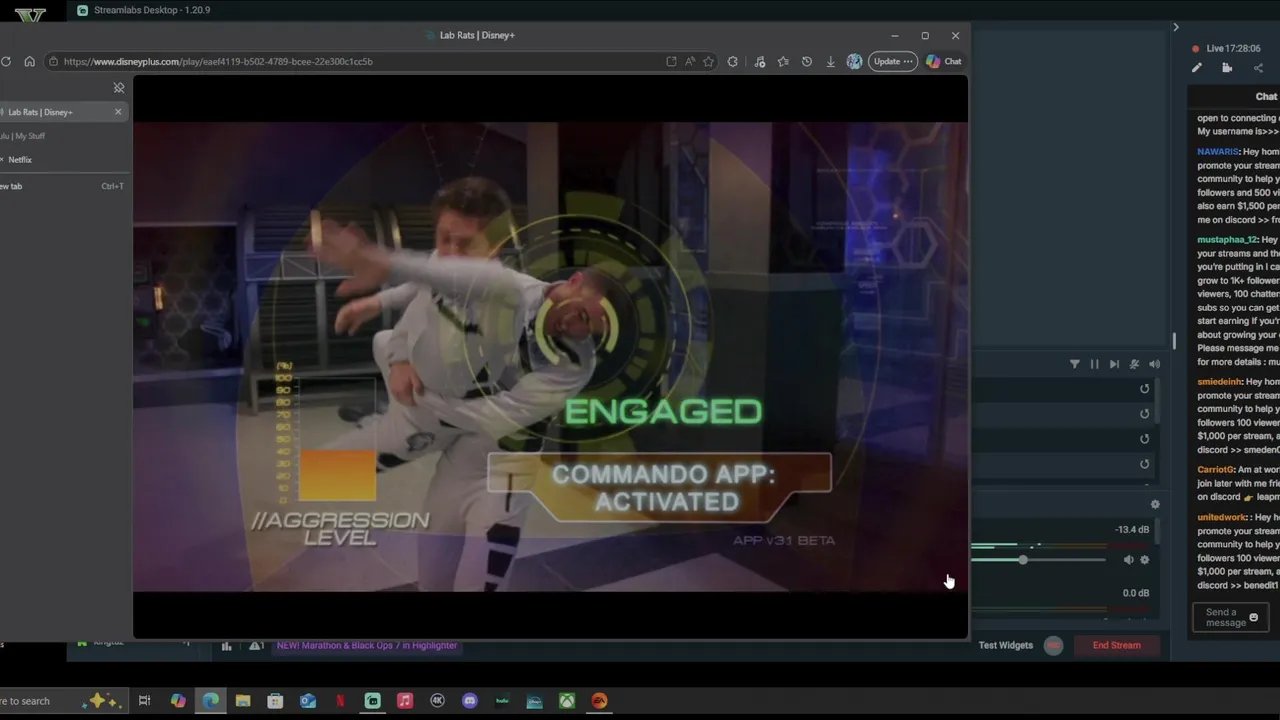This screenshot has height=720, width=1280.
Task: Click mustaphaa_12 username in chat
Action: [1227, 240]
